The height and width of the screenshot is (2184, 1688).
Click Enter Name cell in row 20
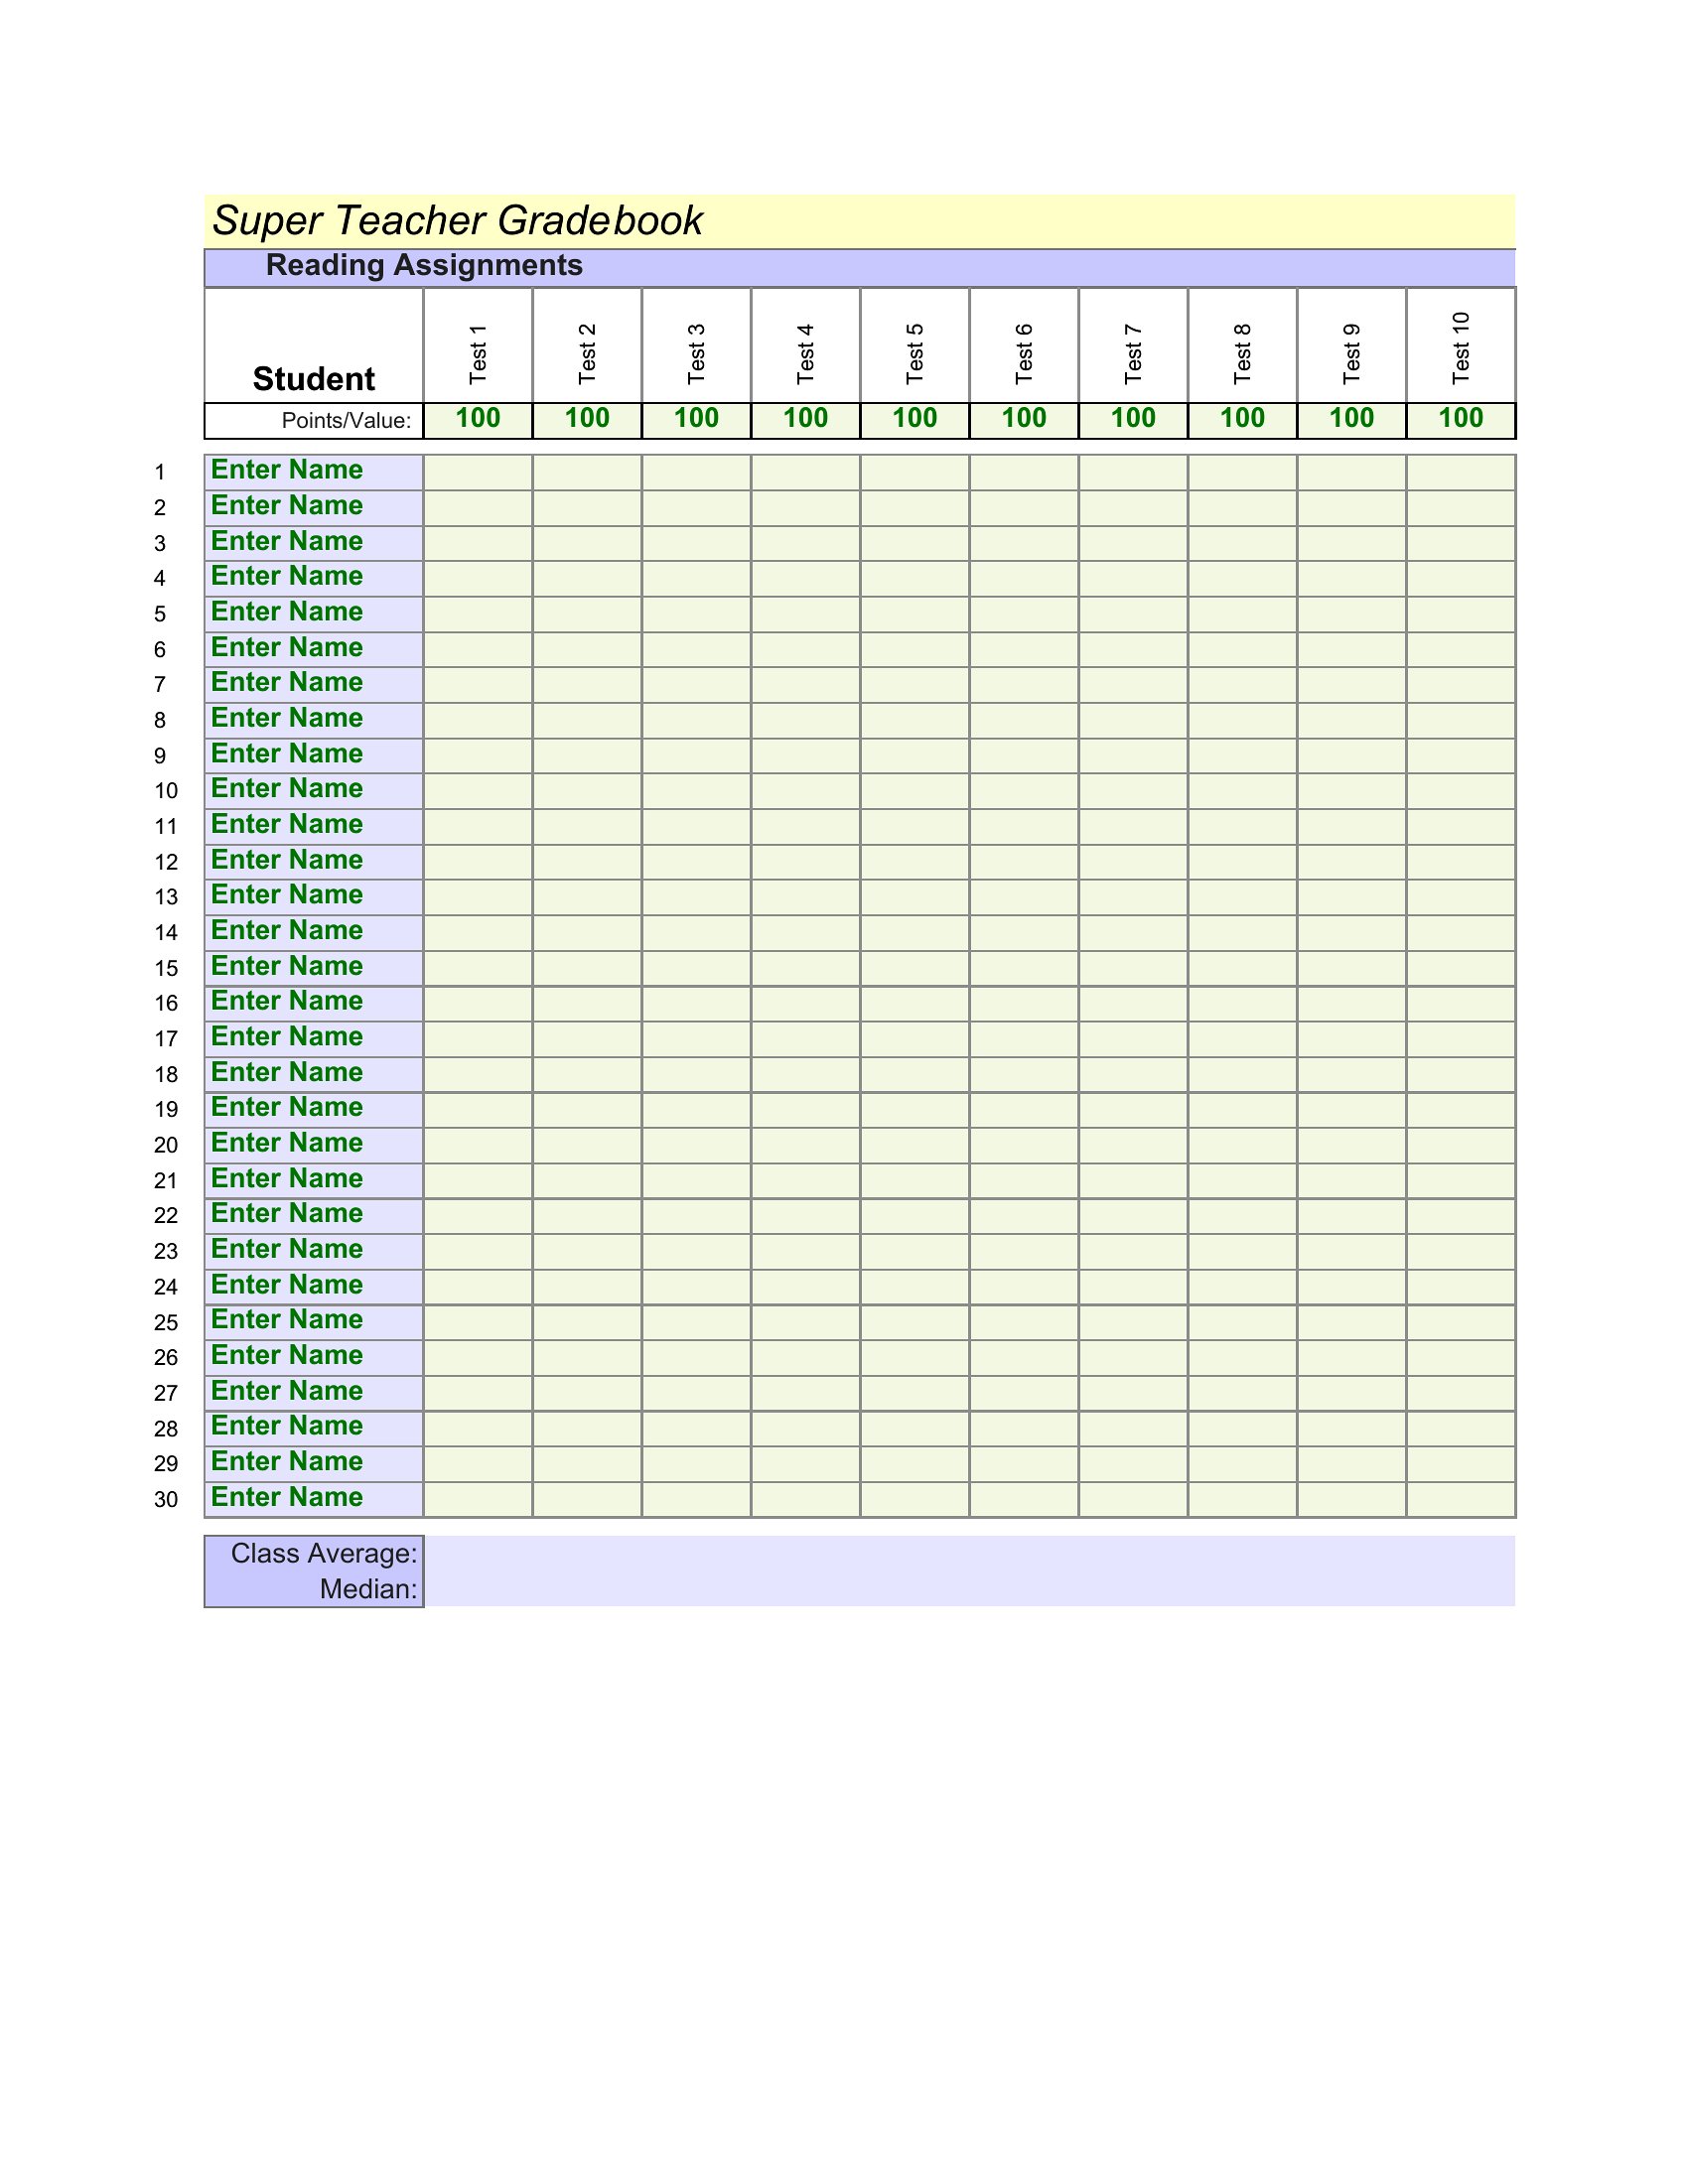(314, 1145)
